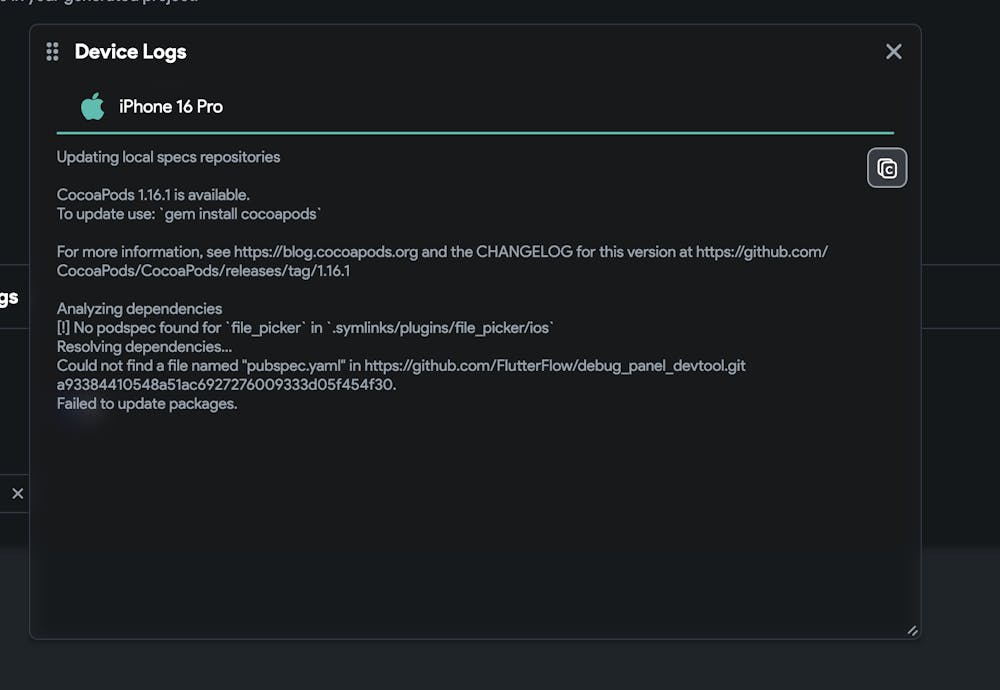Click the 'Analyzing dependencies' log line

coord(139,309)
